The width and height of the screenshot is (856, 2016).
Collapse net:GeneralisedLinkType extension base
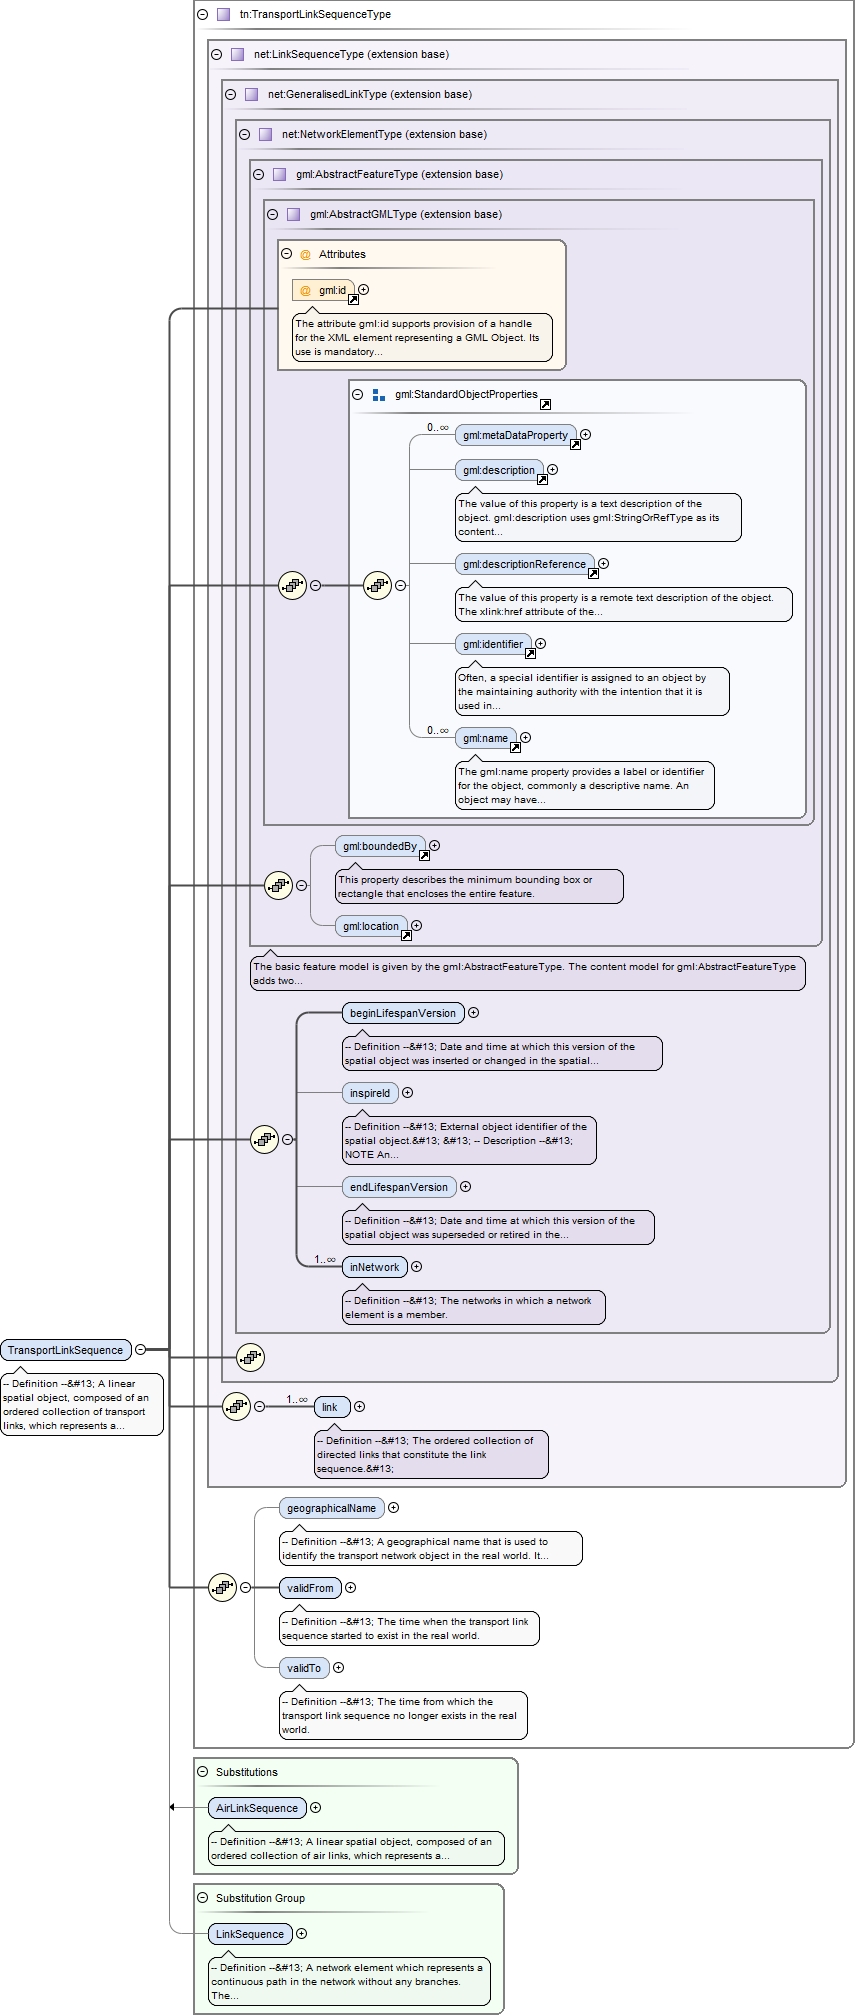click(x=230, y=95)
